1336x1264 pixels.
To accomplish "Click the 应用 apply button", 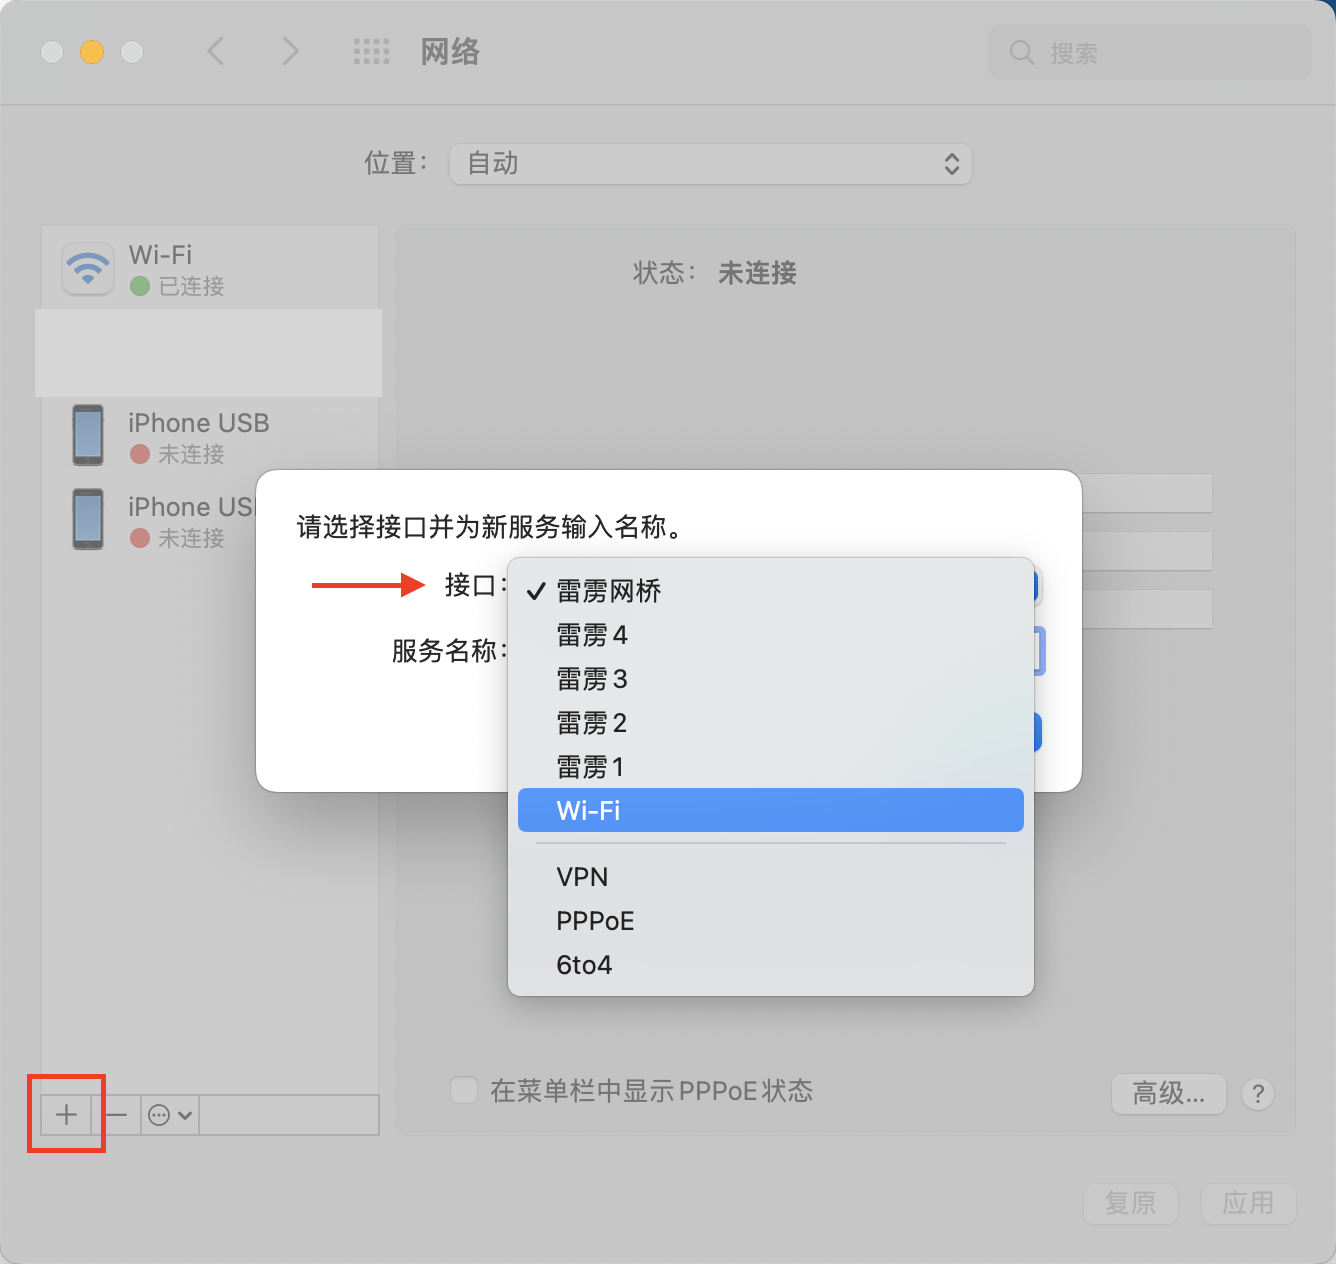I will (1247, 1203).
